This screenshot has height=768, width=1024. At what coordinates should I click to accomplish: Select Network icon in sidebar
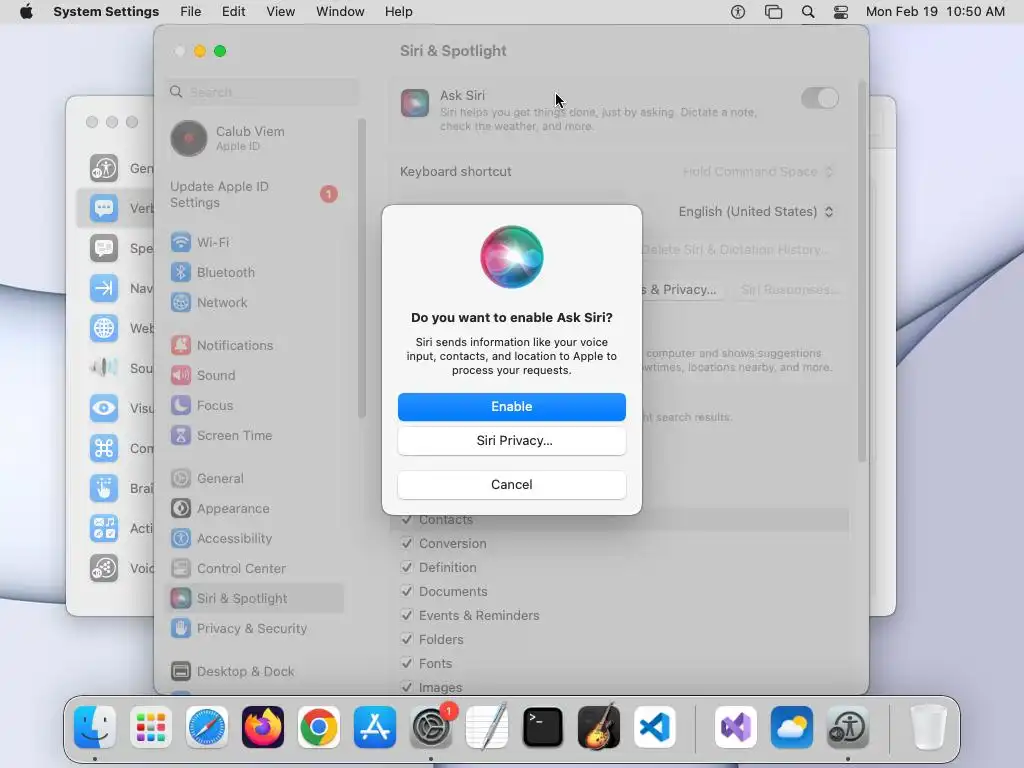(181, 302)
